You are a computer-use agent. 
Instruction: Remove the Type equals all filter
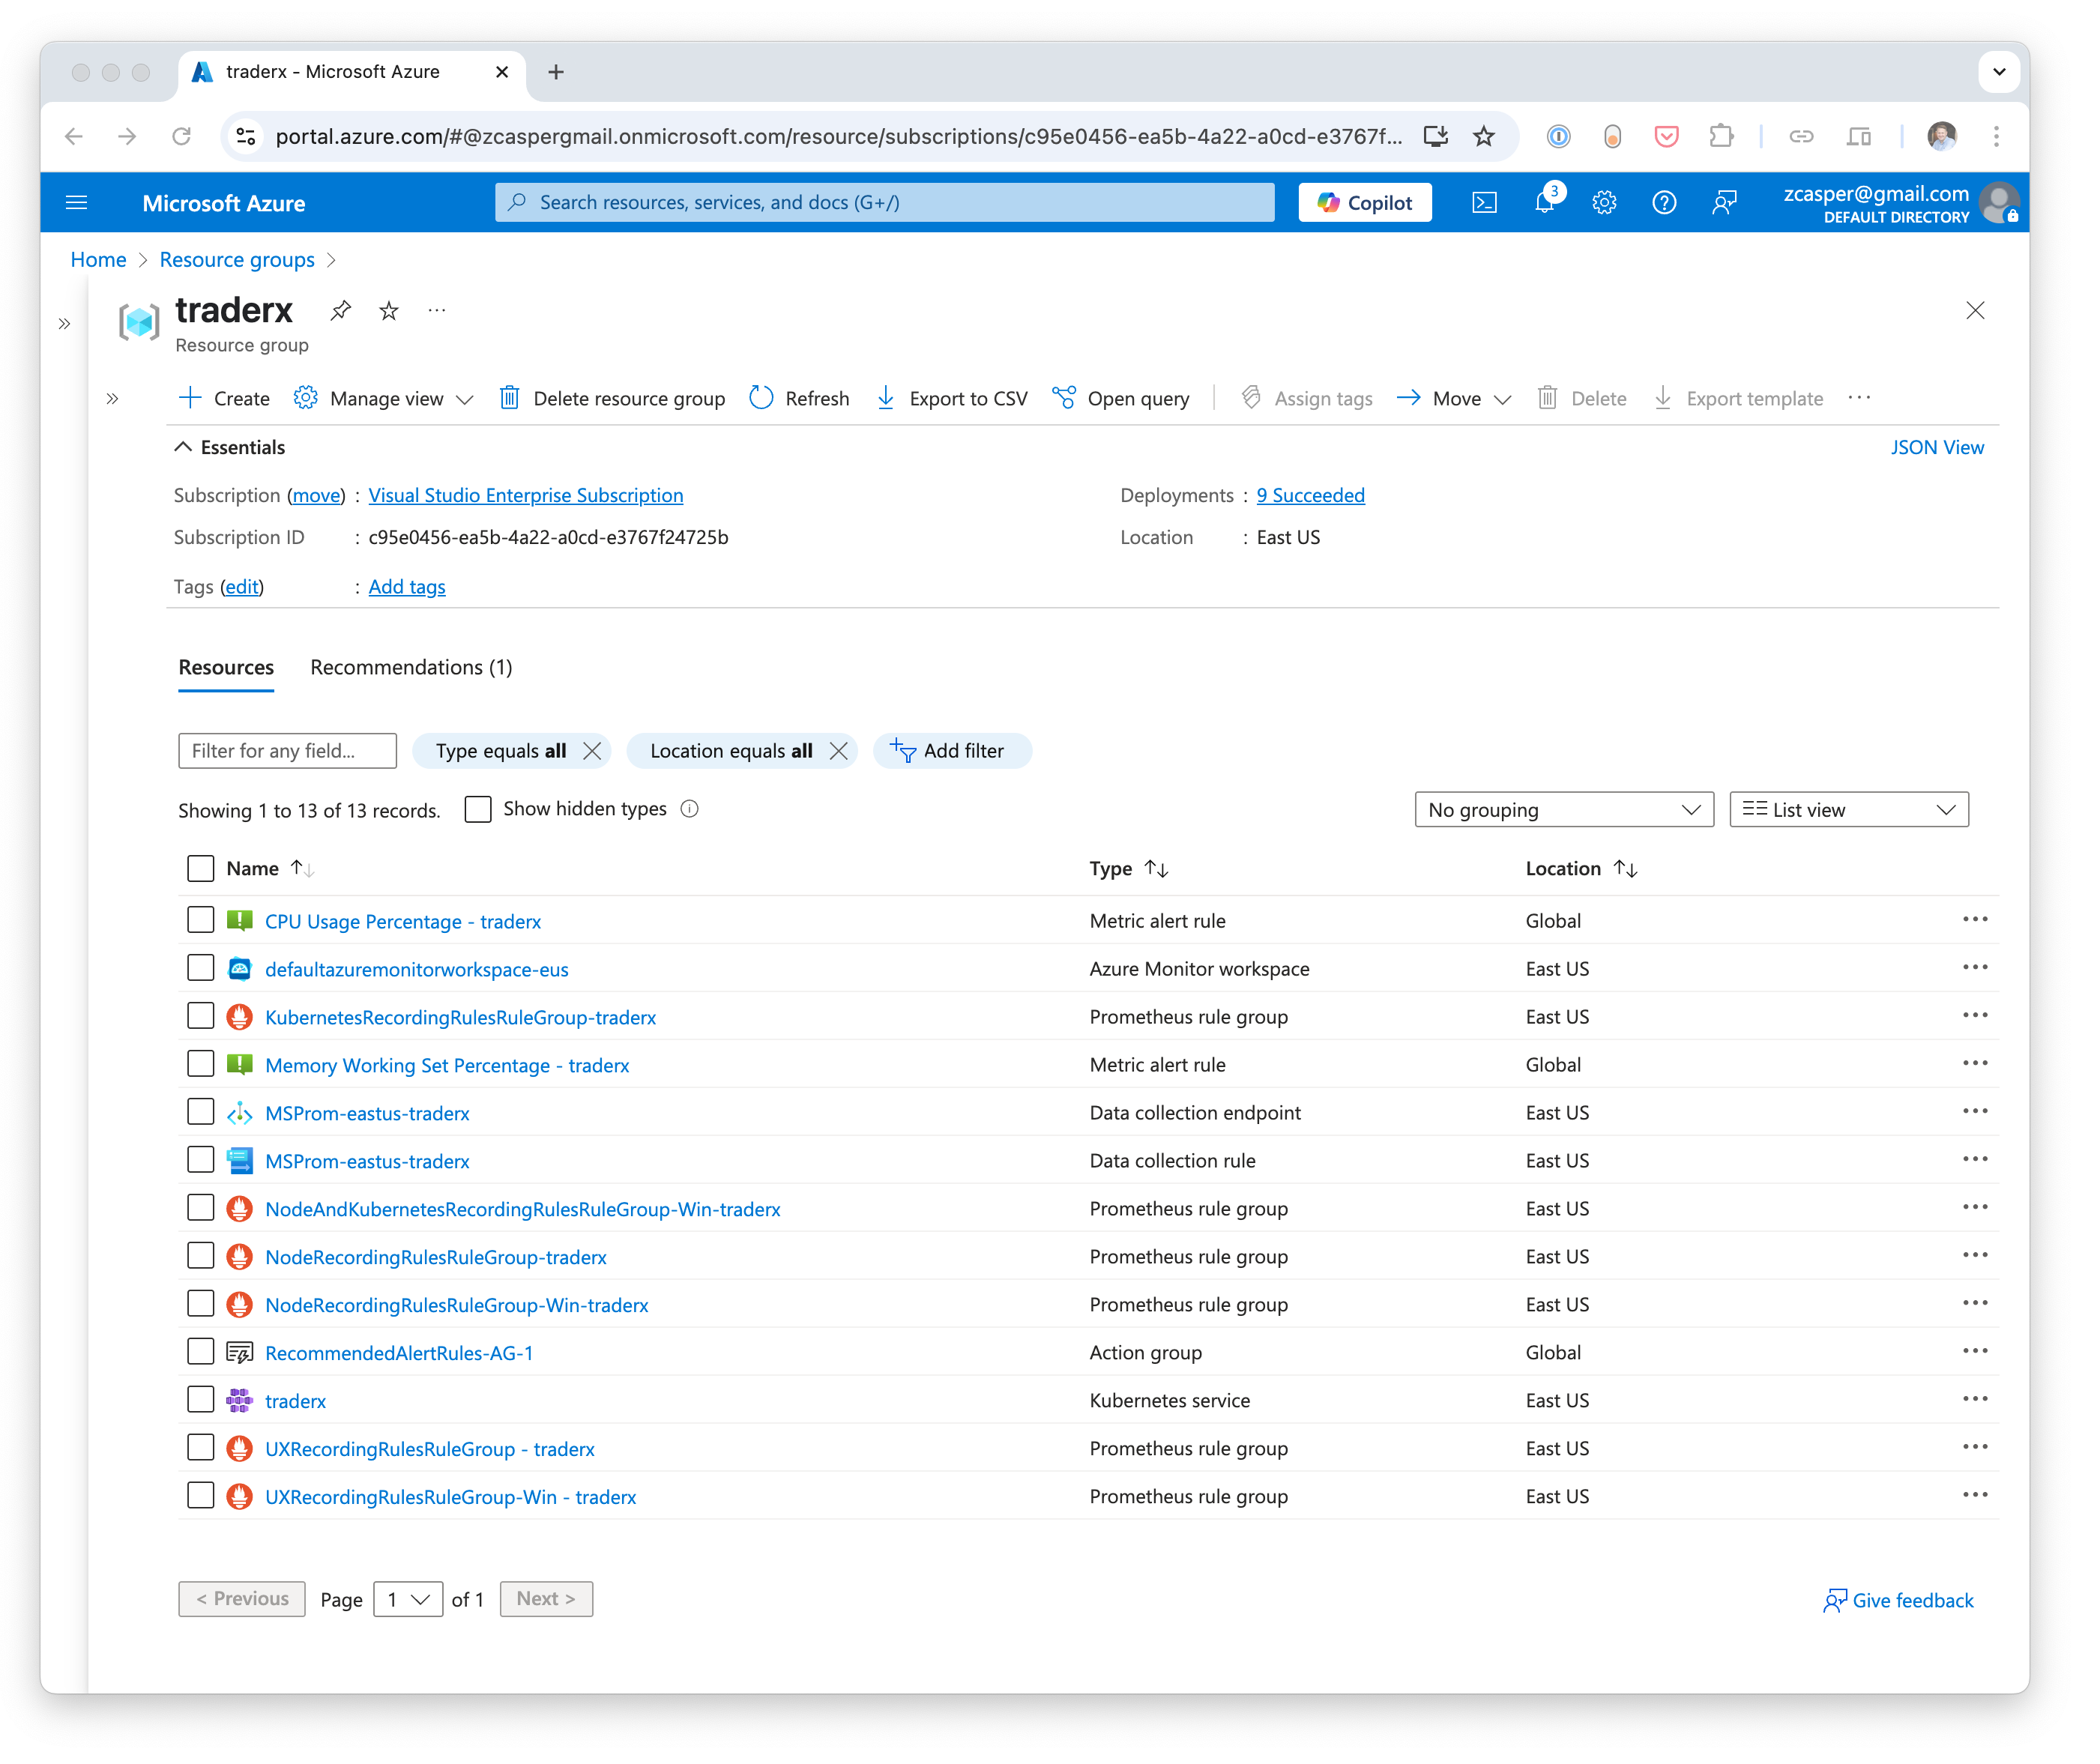[x=592, y=751]
